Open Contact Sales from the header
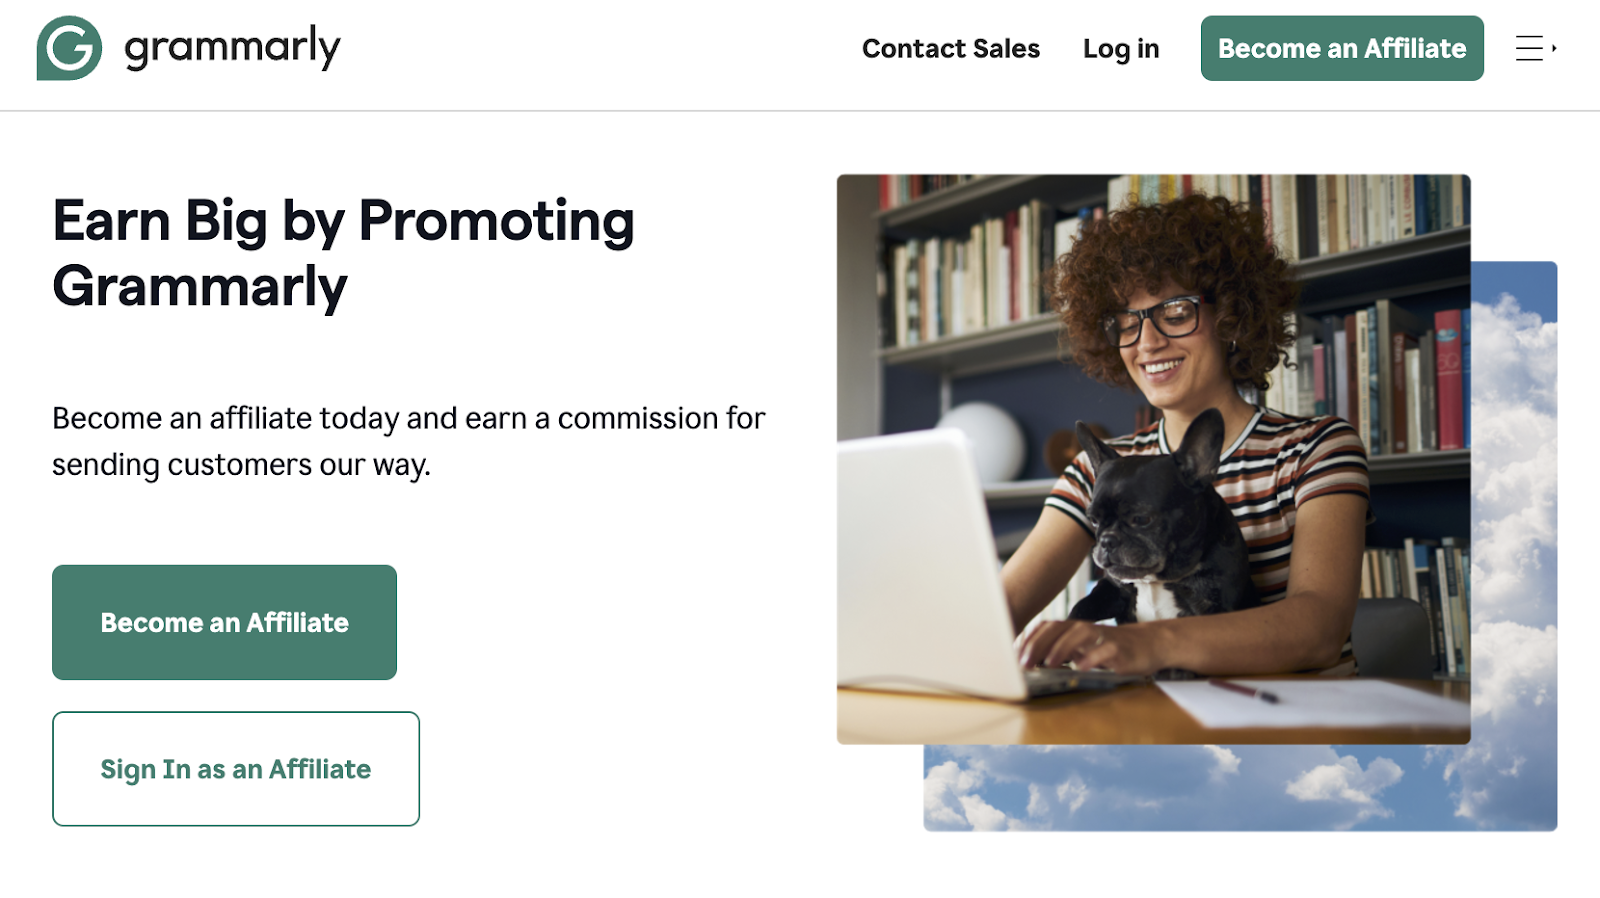The width and height of the screenshot is (1600, 898). [949, 48]
